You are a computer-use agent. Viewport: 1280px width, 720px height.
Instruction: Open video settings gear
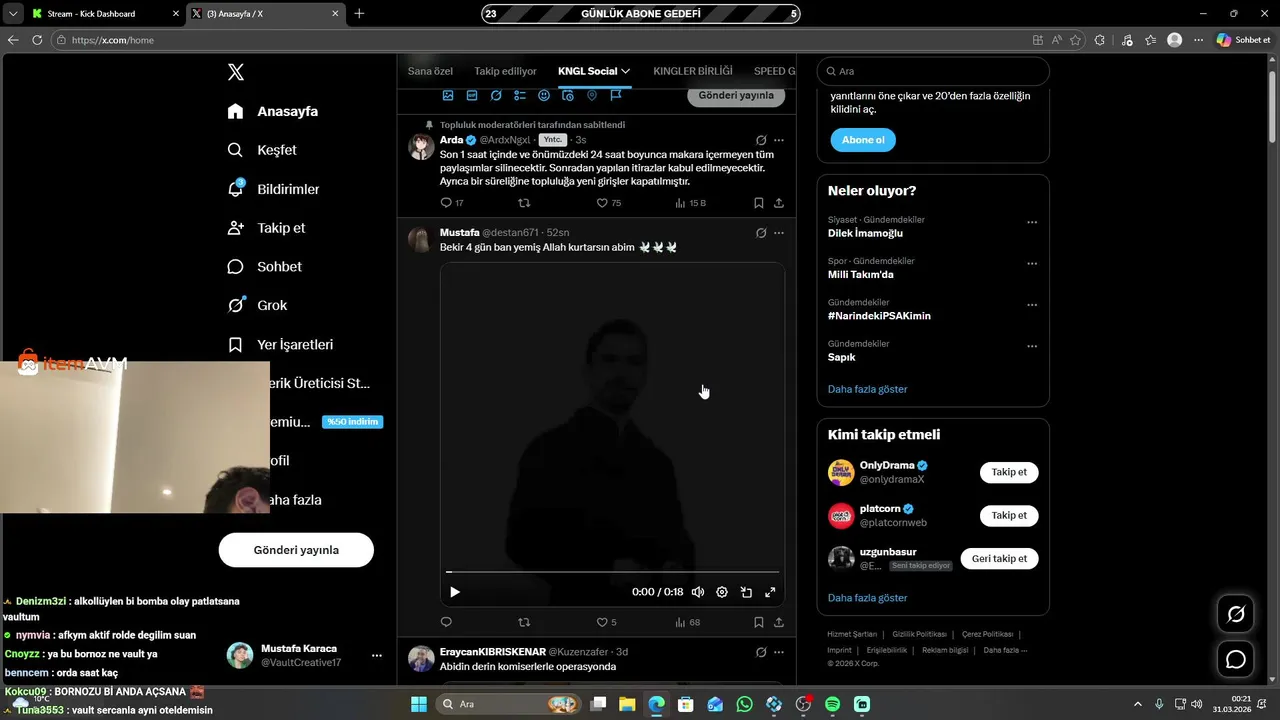722,592
